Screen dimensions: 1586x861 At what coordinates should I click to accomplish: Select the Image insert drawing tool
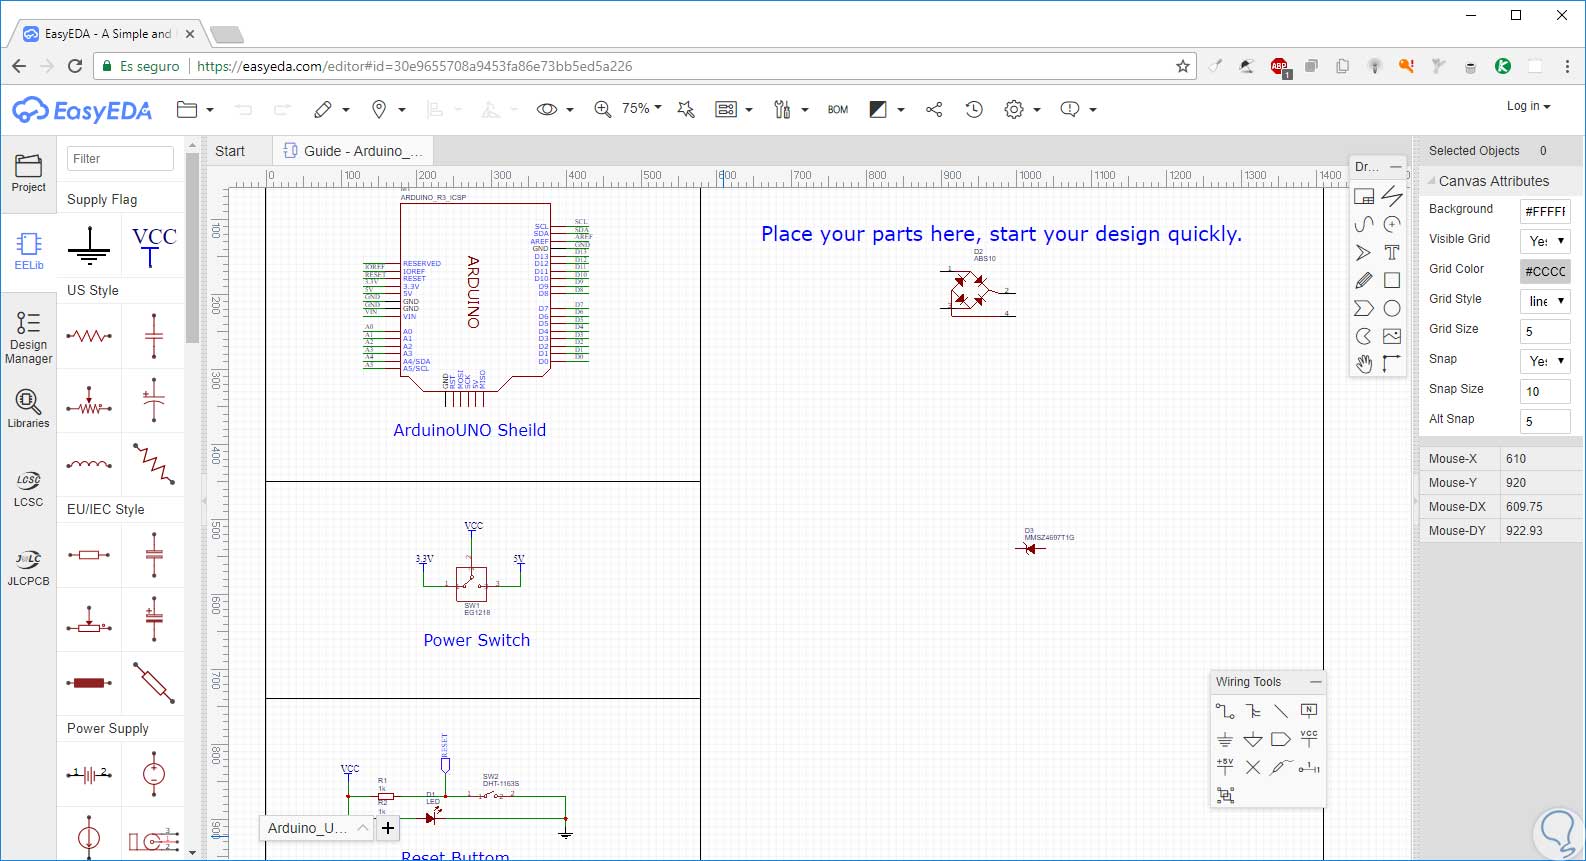coord(1392,336)
